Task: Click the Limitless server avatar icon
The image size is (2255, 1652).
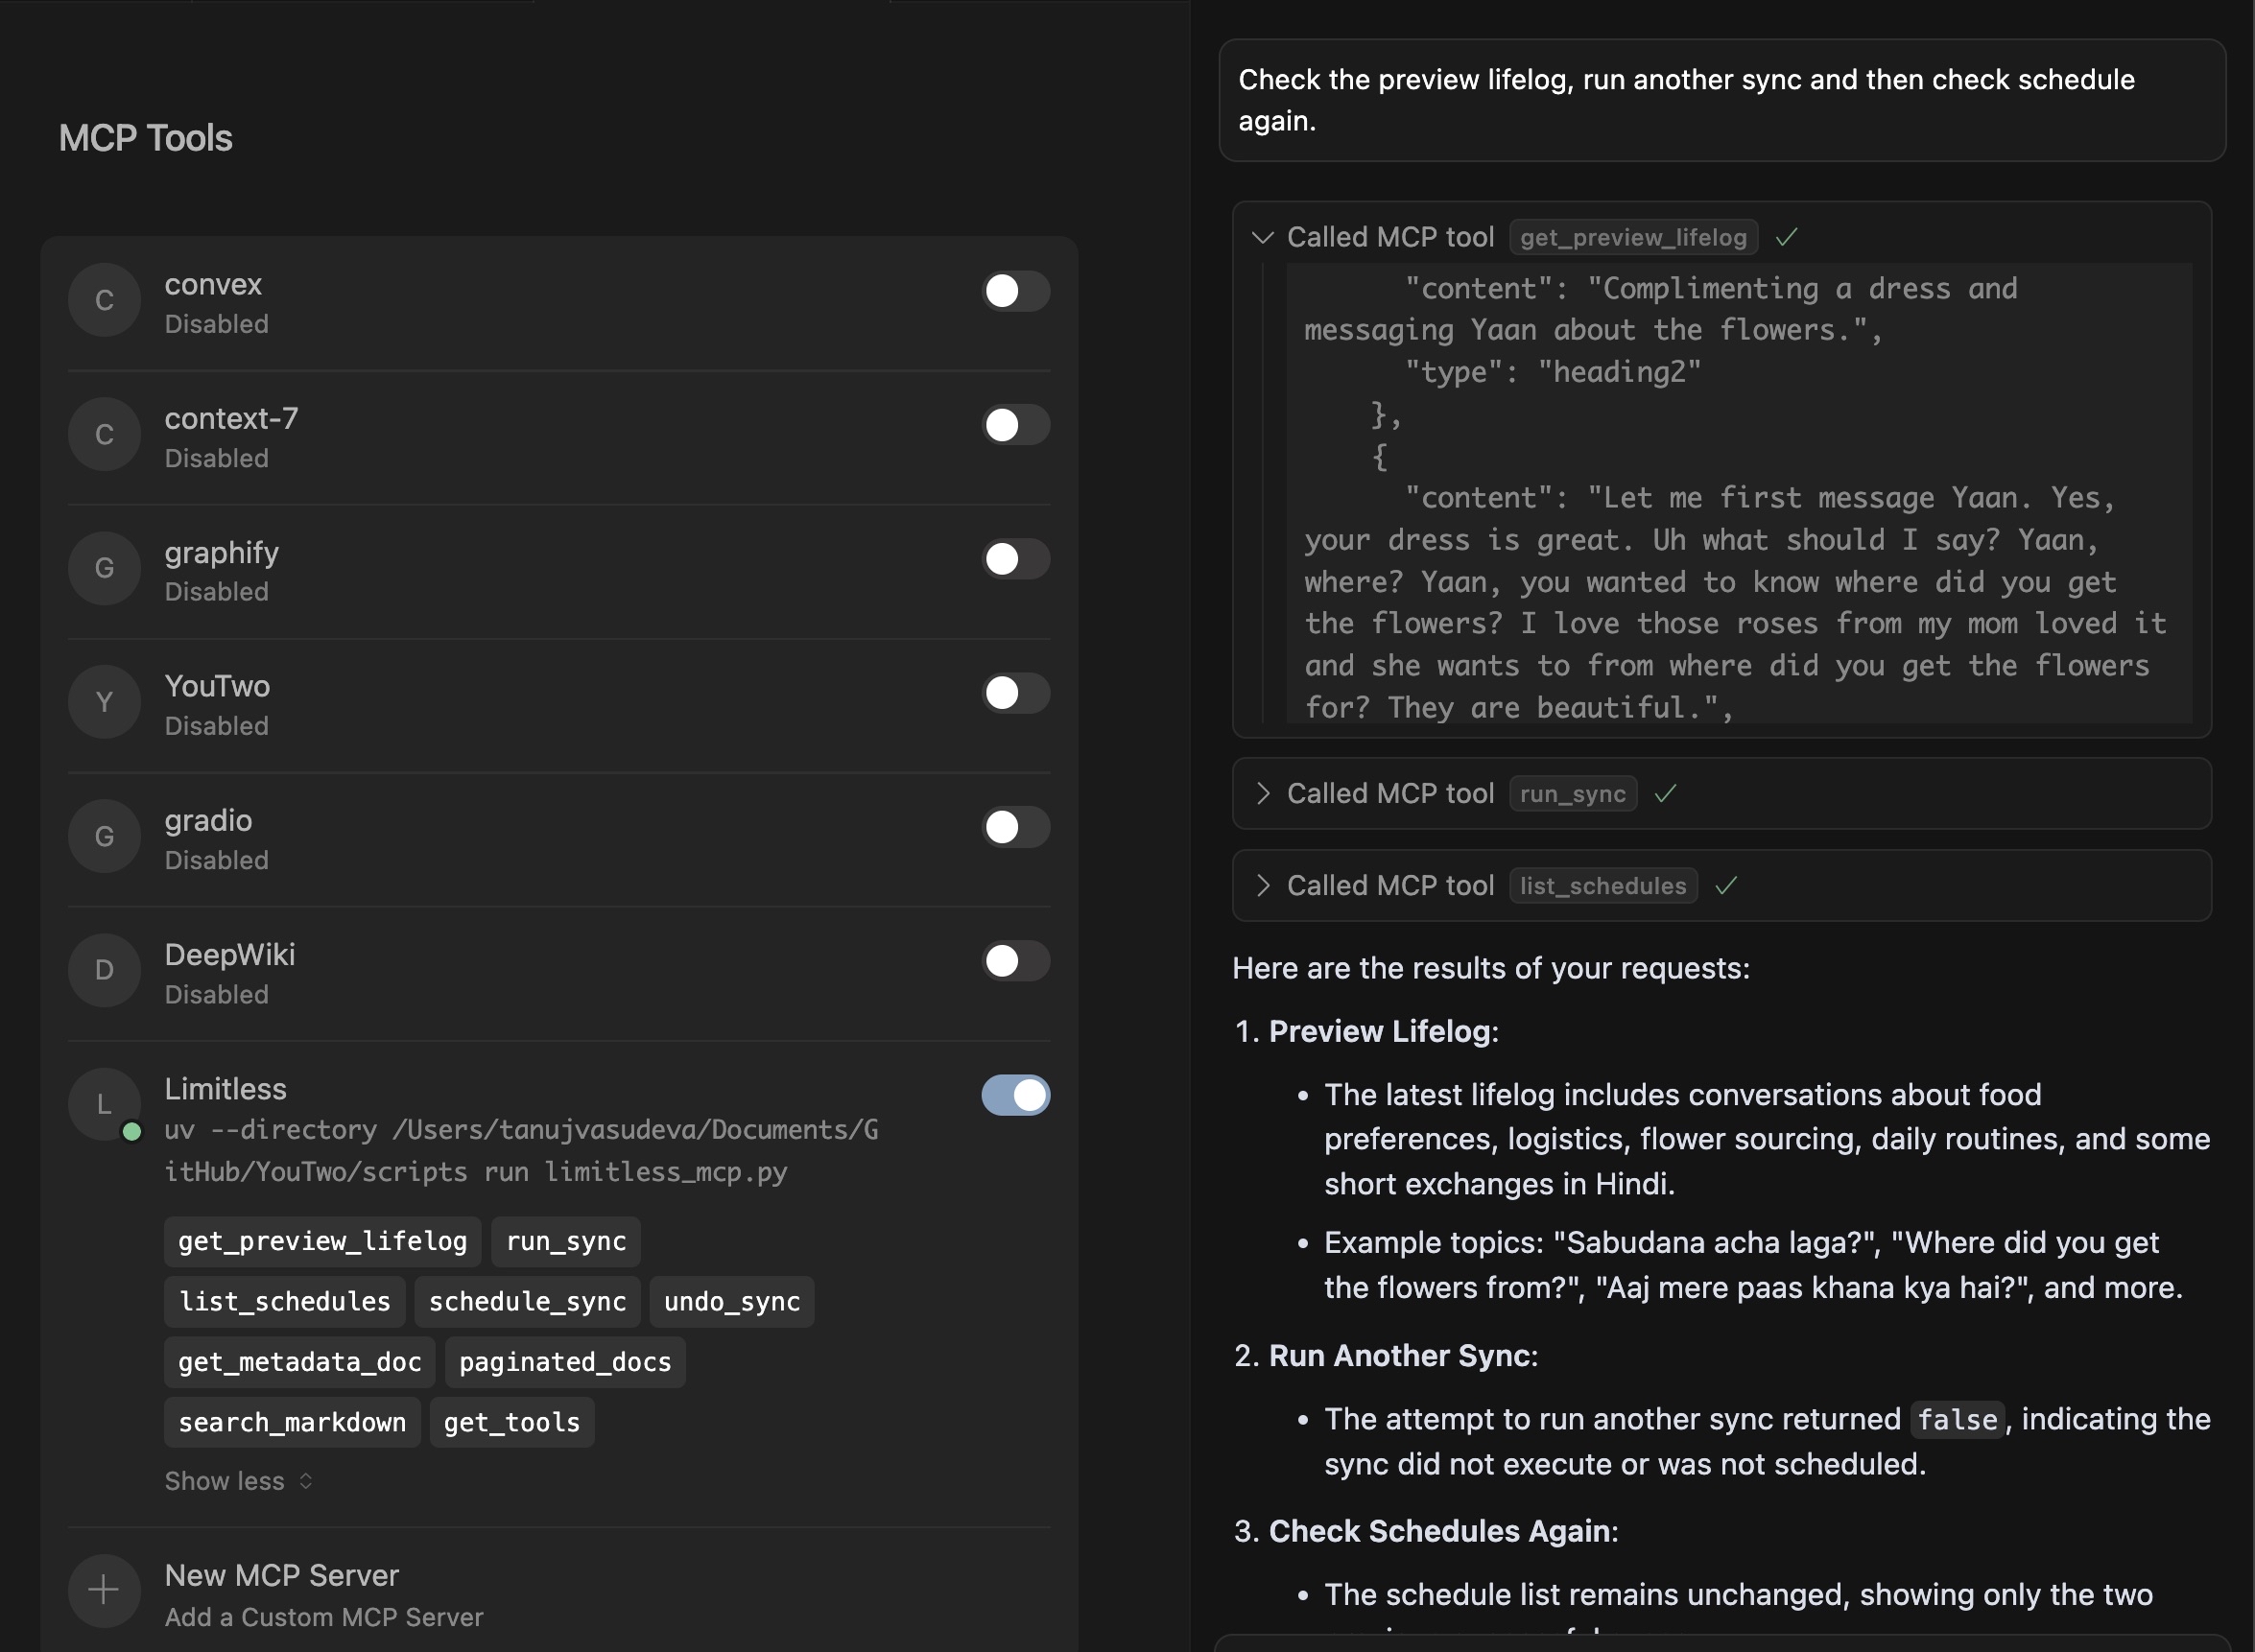Action: (x=104, y=1104)
